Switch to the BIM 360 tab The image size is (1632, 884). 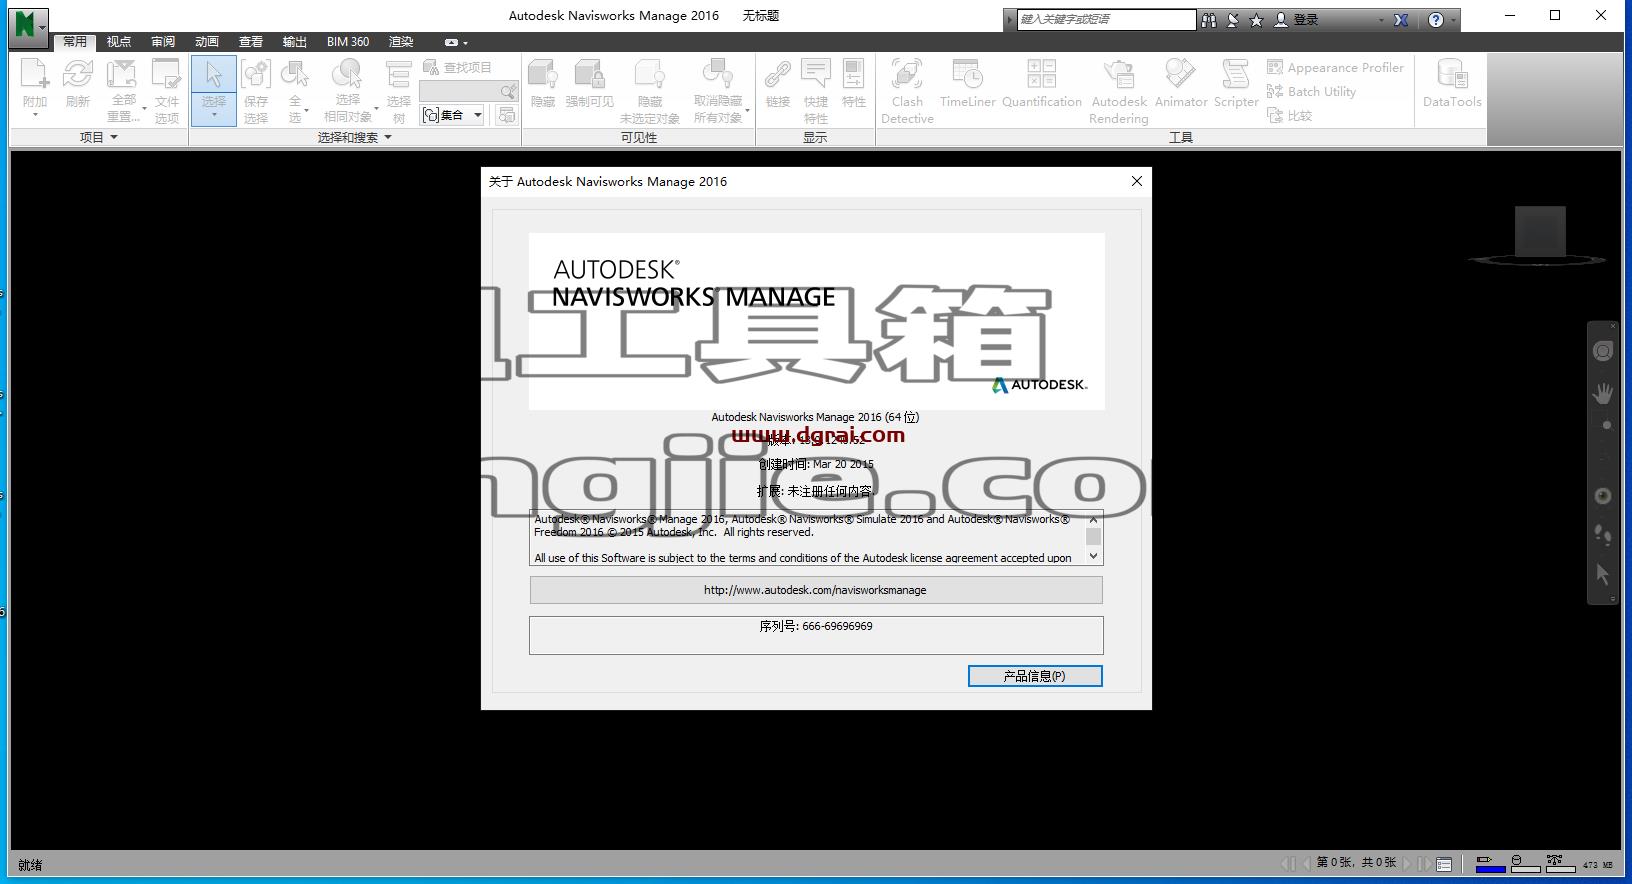(348, 42)
